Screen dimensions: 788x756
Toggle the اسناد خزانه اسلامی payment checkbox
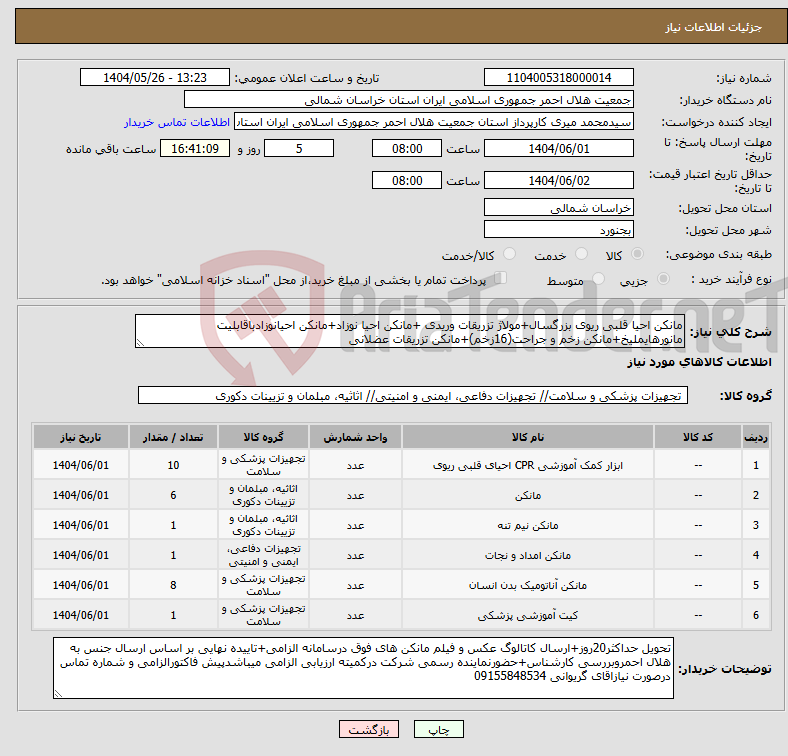pyautogui.click(x=500, y=277)
